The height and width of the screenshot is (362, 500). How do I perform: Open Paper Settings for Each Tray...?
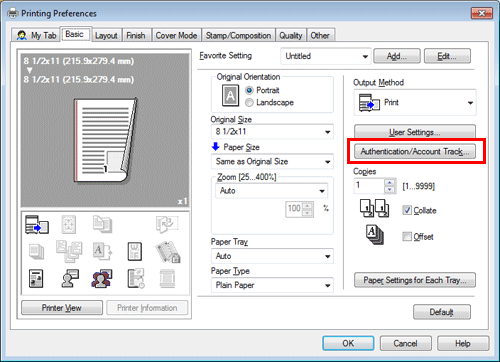point(415,280)
